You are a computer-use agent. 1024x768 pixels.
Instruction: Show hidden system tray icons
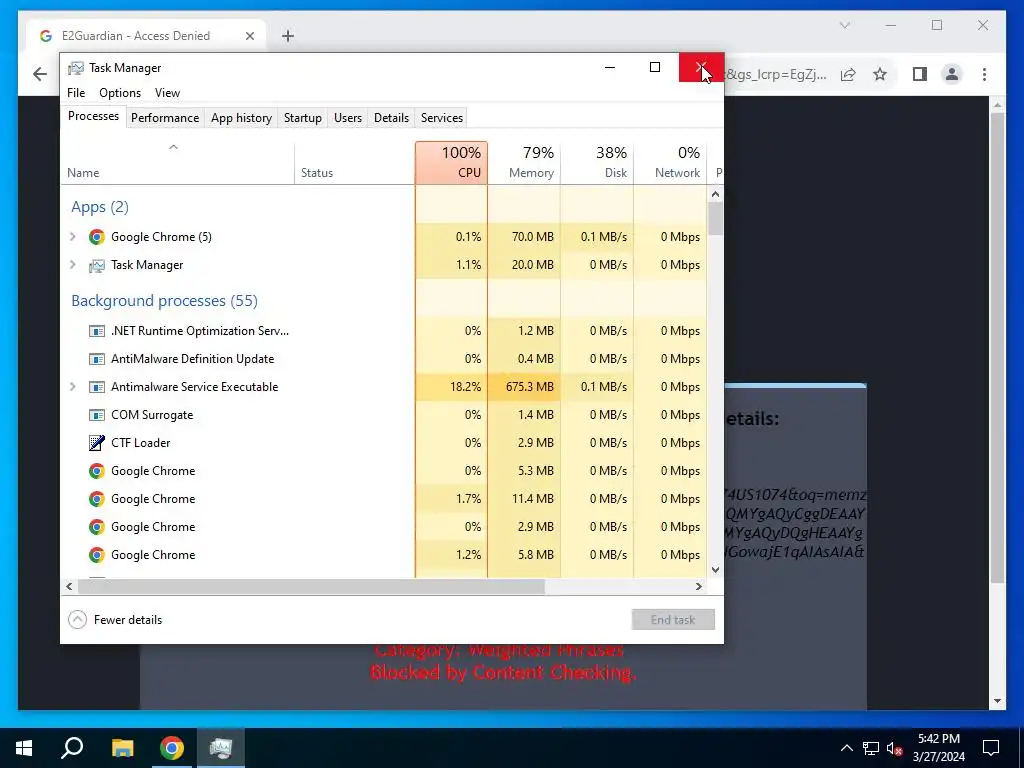[846, 748]
